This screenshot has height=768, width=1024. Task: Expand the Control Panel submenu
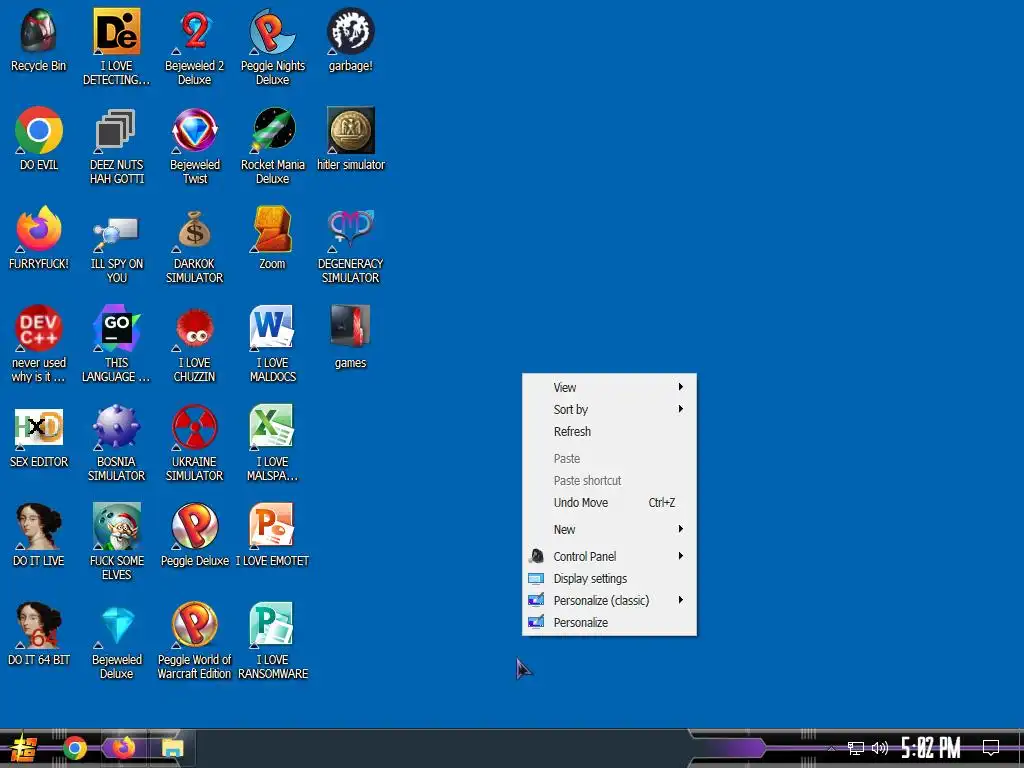tap(609, 556)
